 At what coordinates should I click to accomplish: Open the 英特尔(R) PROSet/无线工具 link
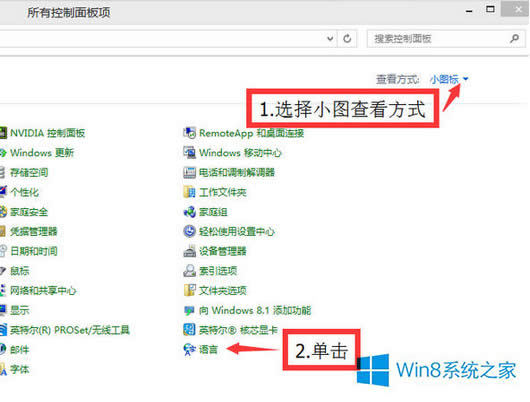(70, 330)
